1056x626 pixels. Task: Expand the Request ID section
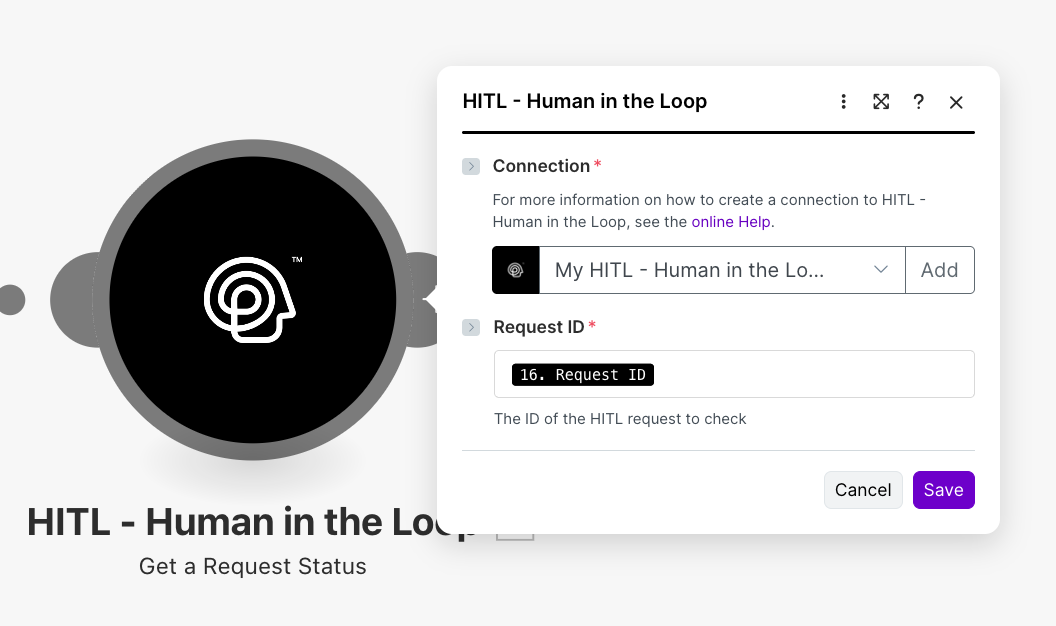tap(470, 327)
